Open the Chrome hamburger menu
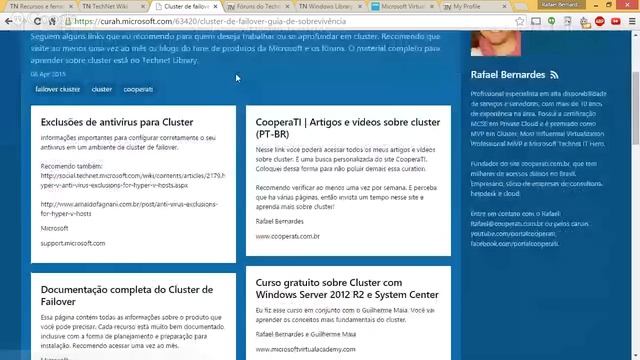This screenshot has height=360, width=640. tap(632, 21)
